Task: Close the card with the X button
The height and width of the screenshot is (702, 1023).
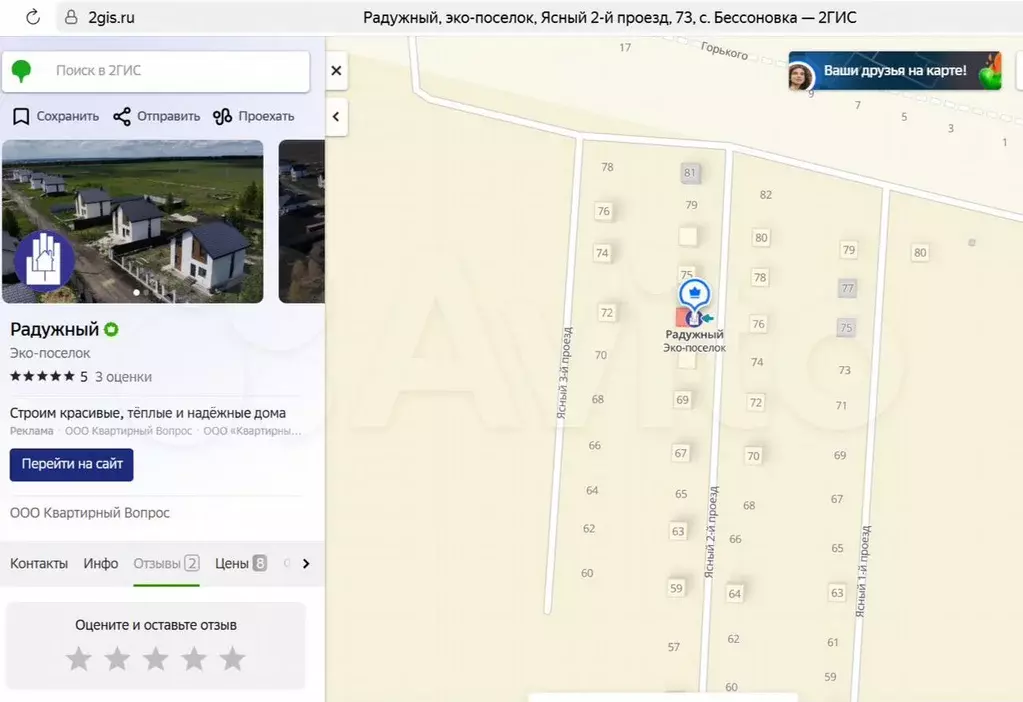Action: pos(336,70)
